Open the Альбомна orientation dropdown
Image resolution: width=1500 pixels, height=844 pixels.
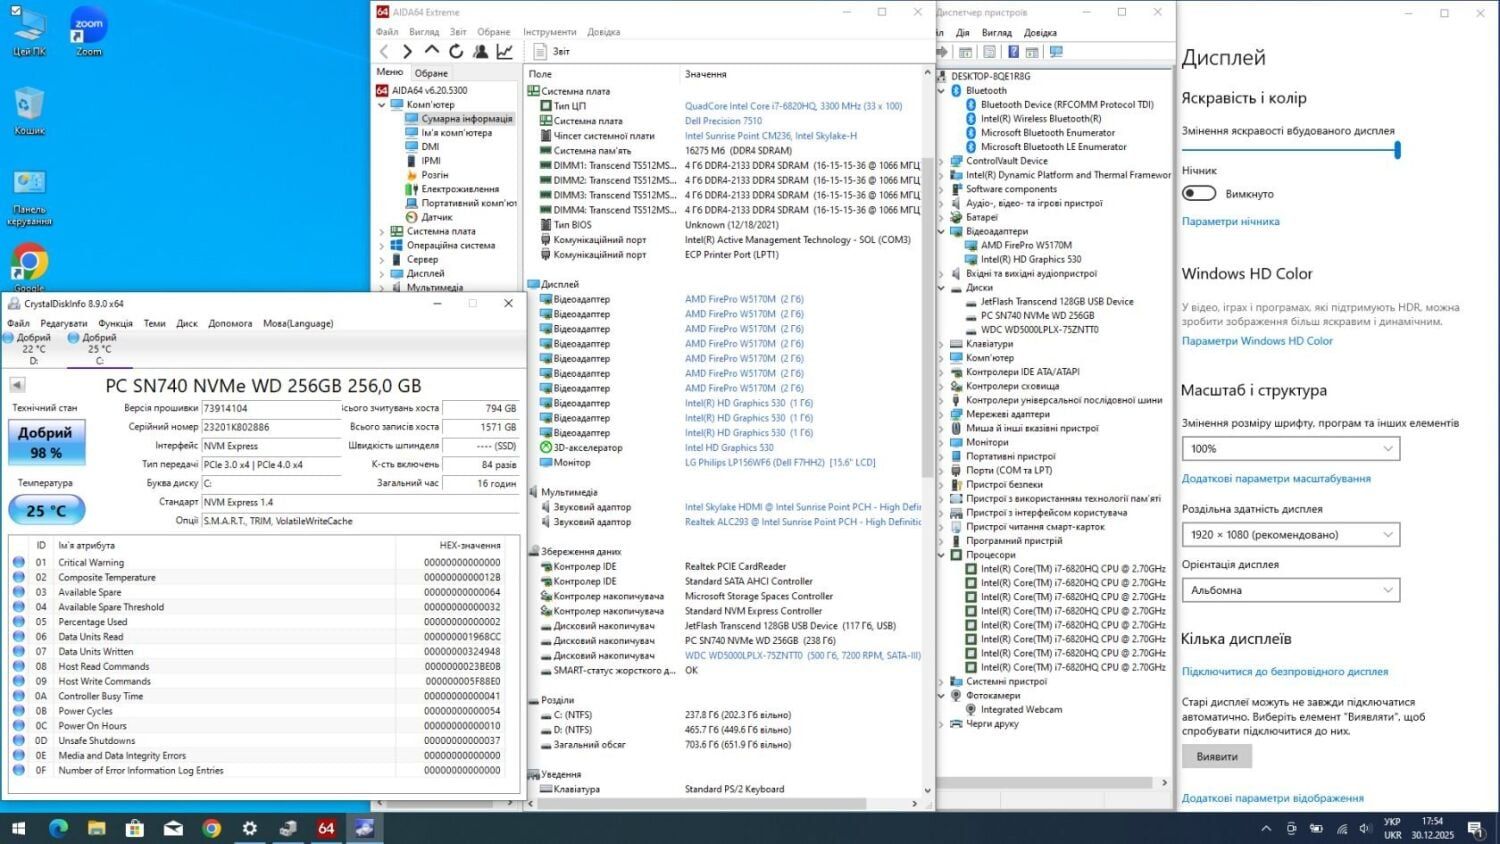click(x=1290, y=591)
